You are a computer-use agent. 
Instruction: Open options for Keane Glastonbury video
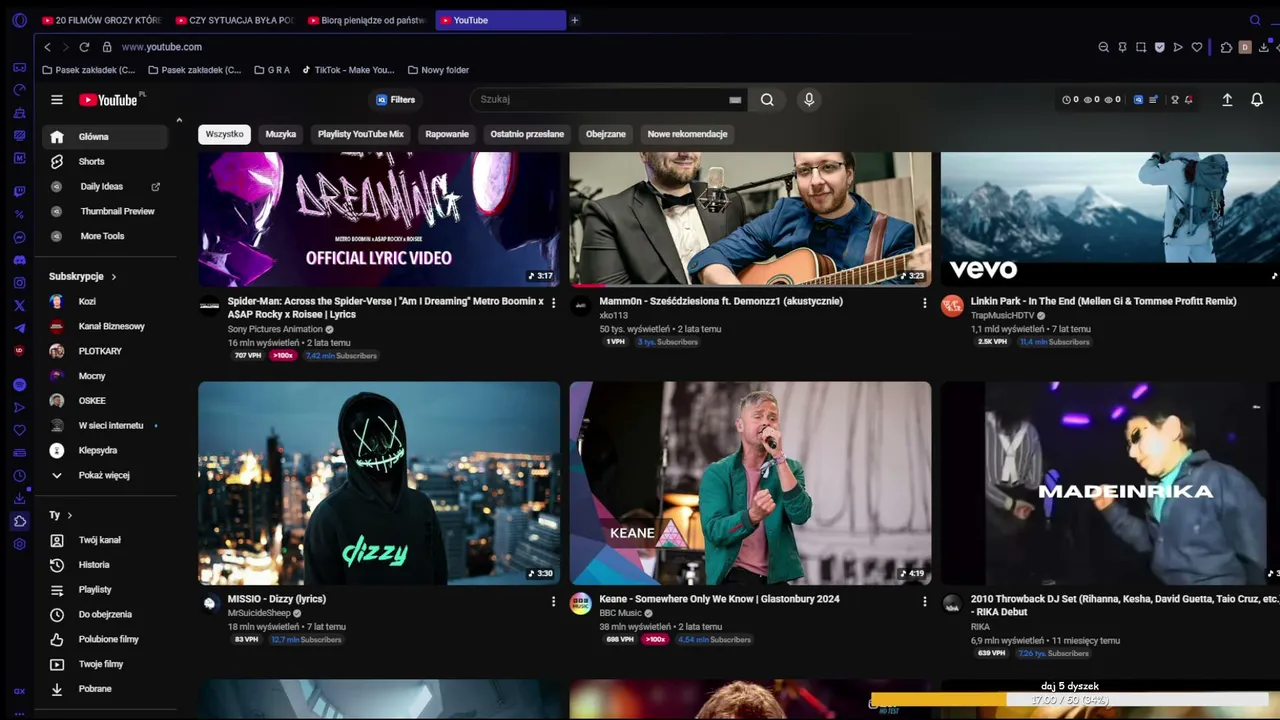pos(924,601)
